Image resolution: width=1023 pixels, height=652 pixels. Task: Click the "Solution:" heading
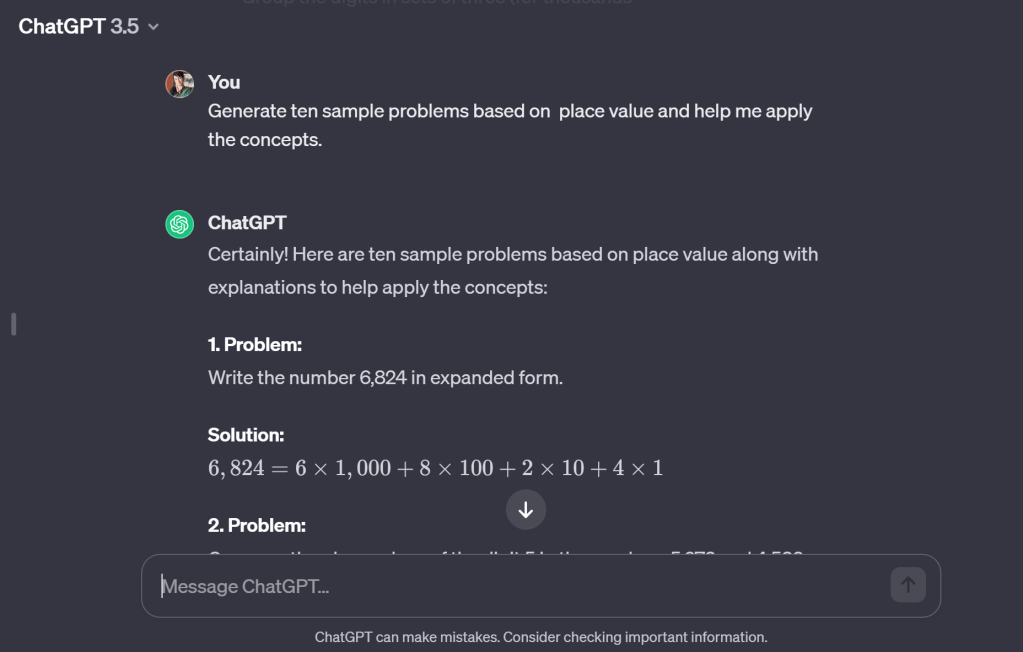(x=246, y=435)
